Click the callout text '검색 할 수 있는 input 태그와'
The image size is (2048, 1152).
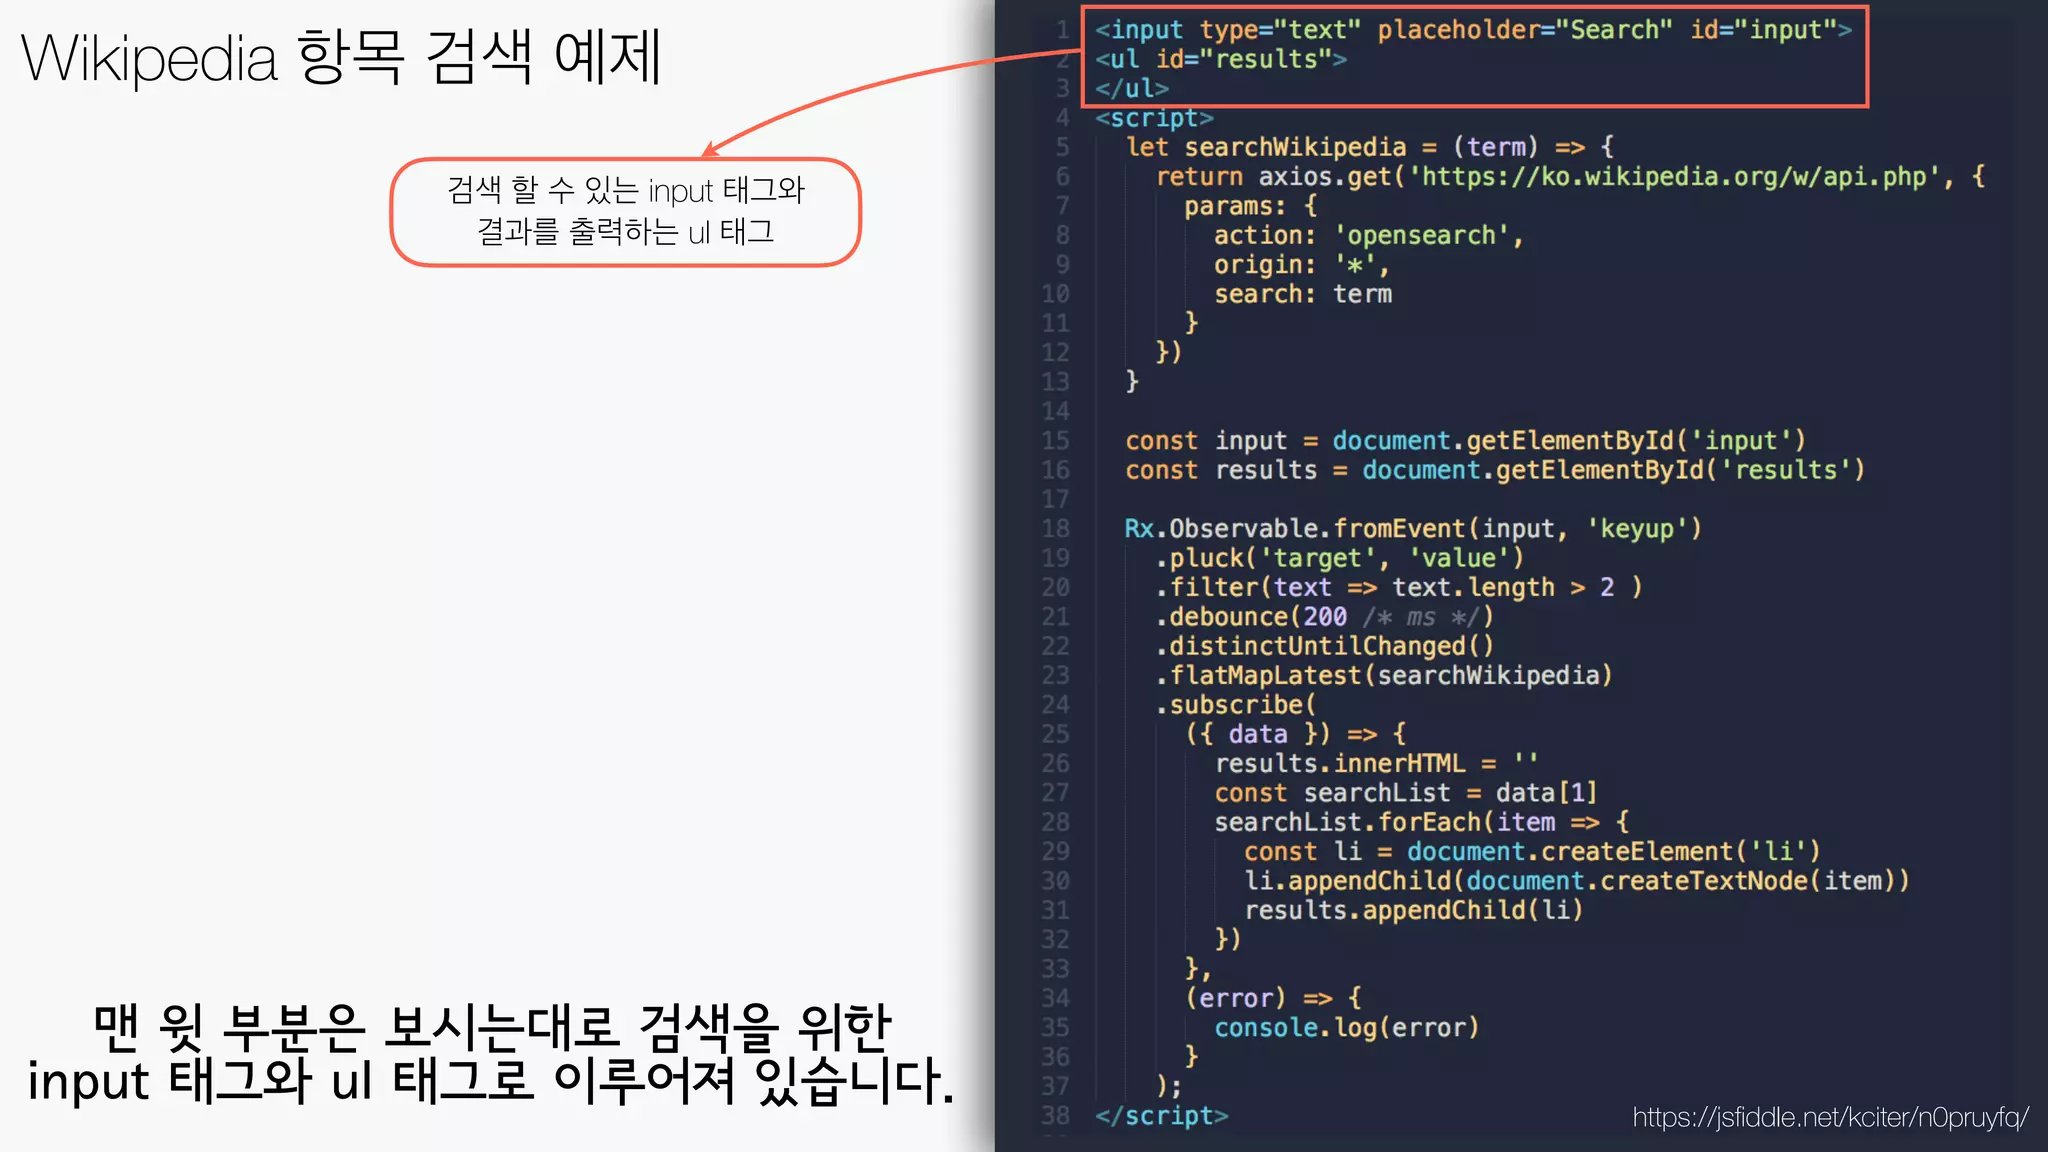[626, 190]
